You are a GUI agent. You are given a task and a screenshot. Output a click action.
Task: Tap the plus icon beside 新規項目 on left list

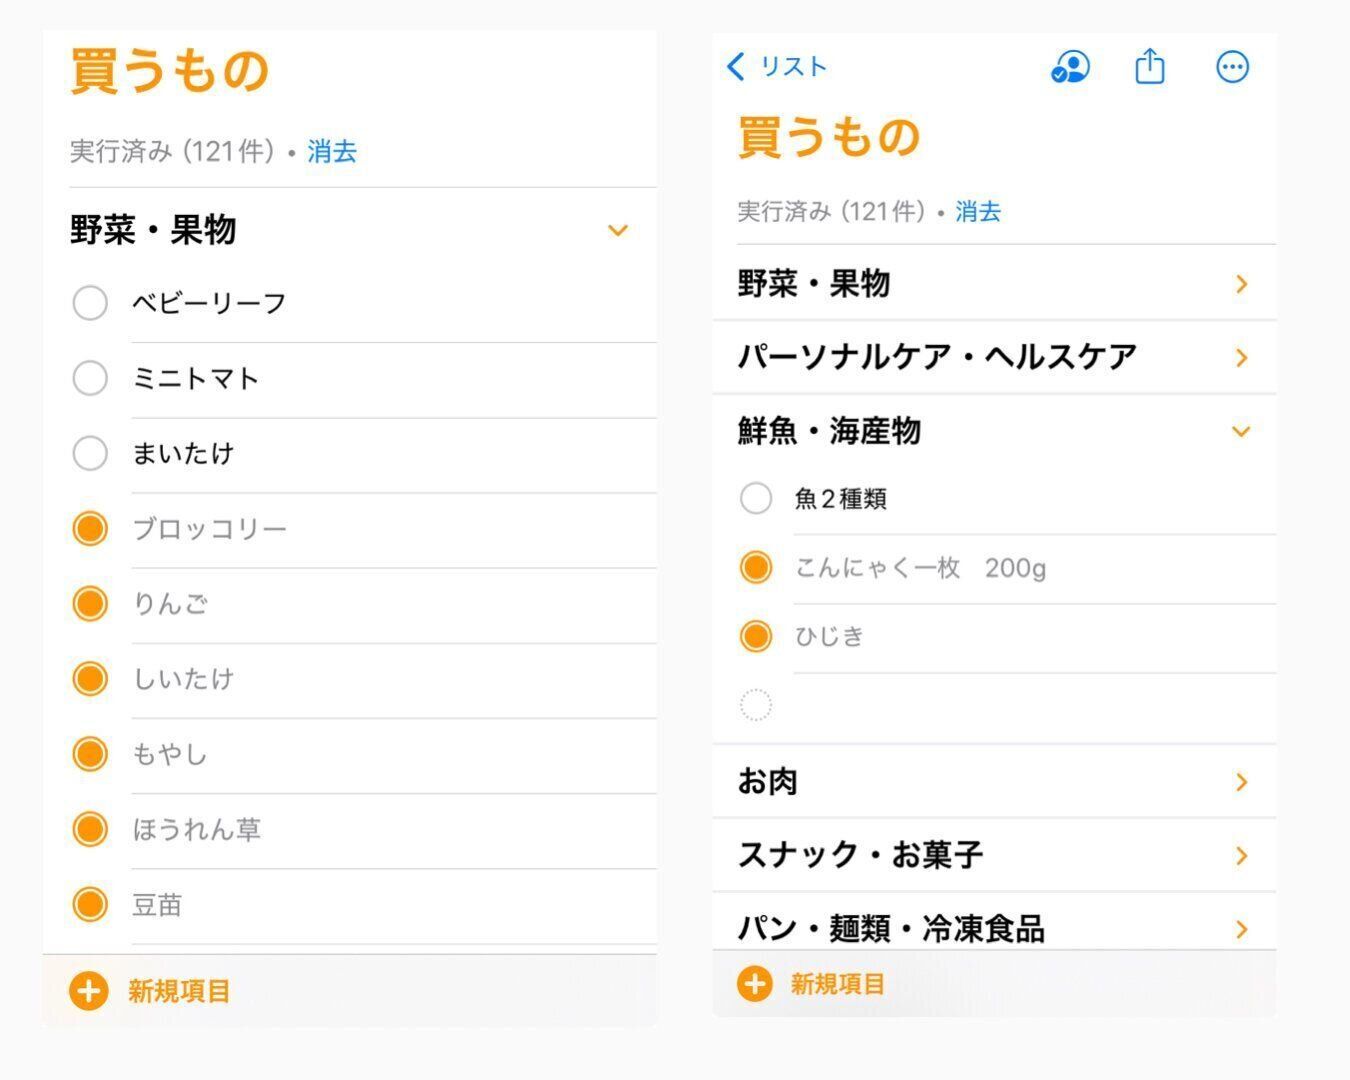pyautogui.click(x=88, y=991)
